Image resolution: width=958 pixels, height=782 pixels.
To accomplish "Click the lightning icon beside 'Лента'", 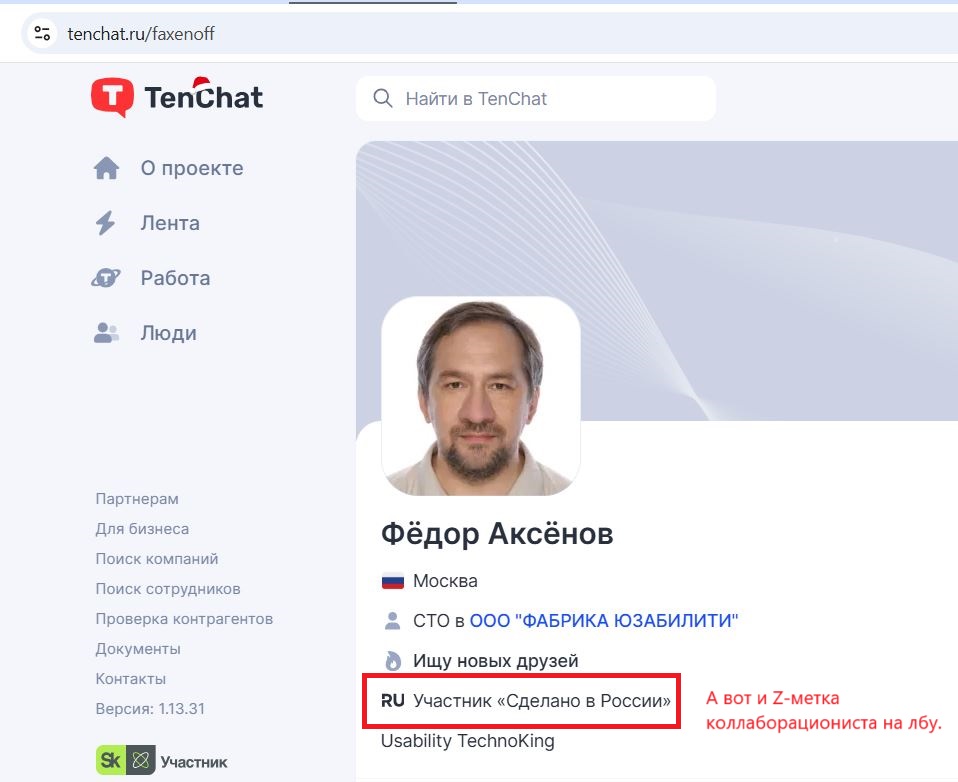I will 105,223.
